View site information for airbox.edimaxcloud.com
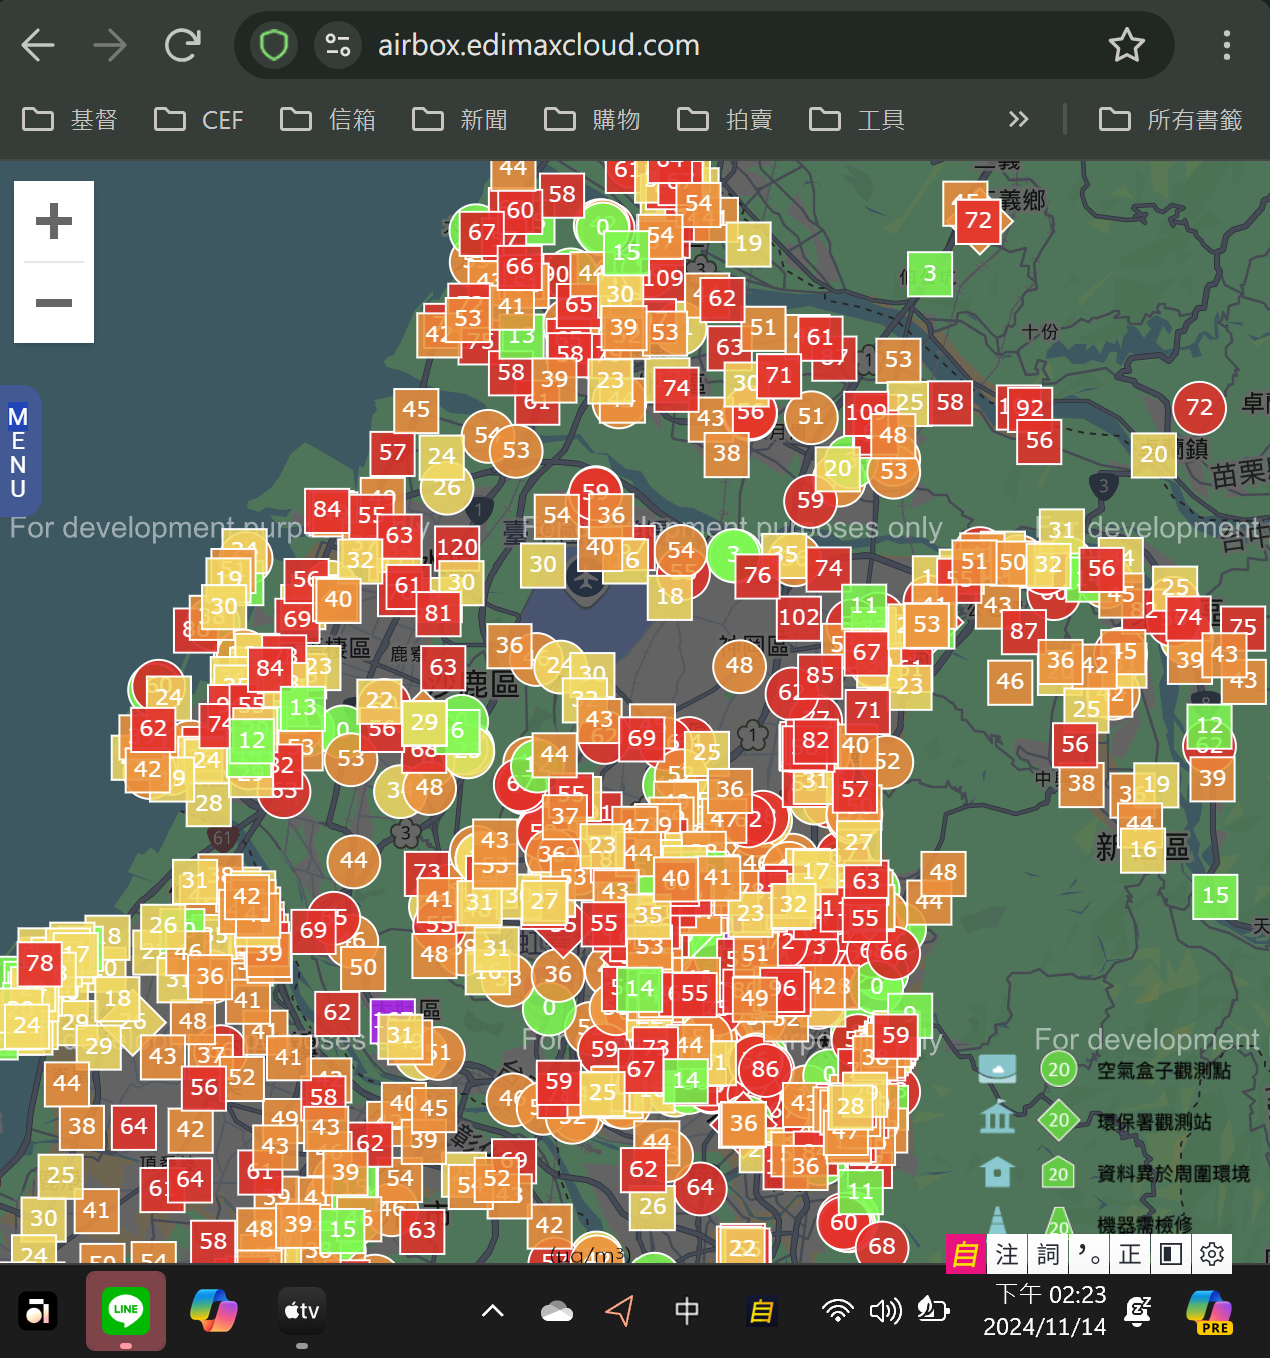This screenshot has width=1270, height=1358. tap(338, 45)
